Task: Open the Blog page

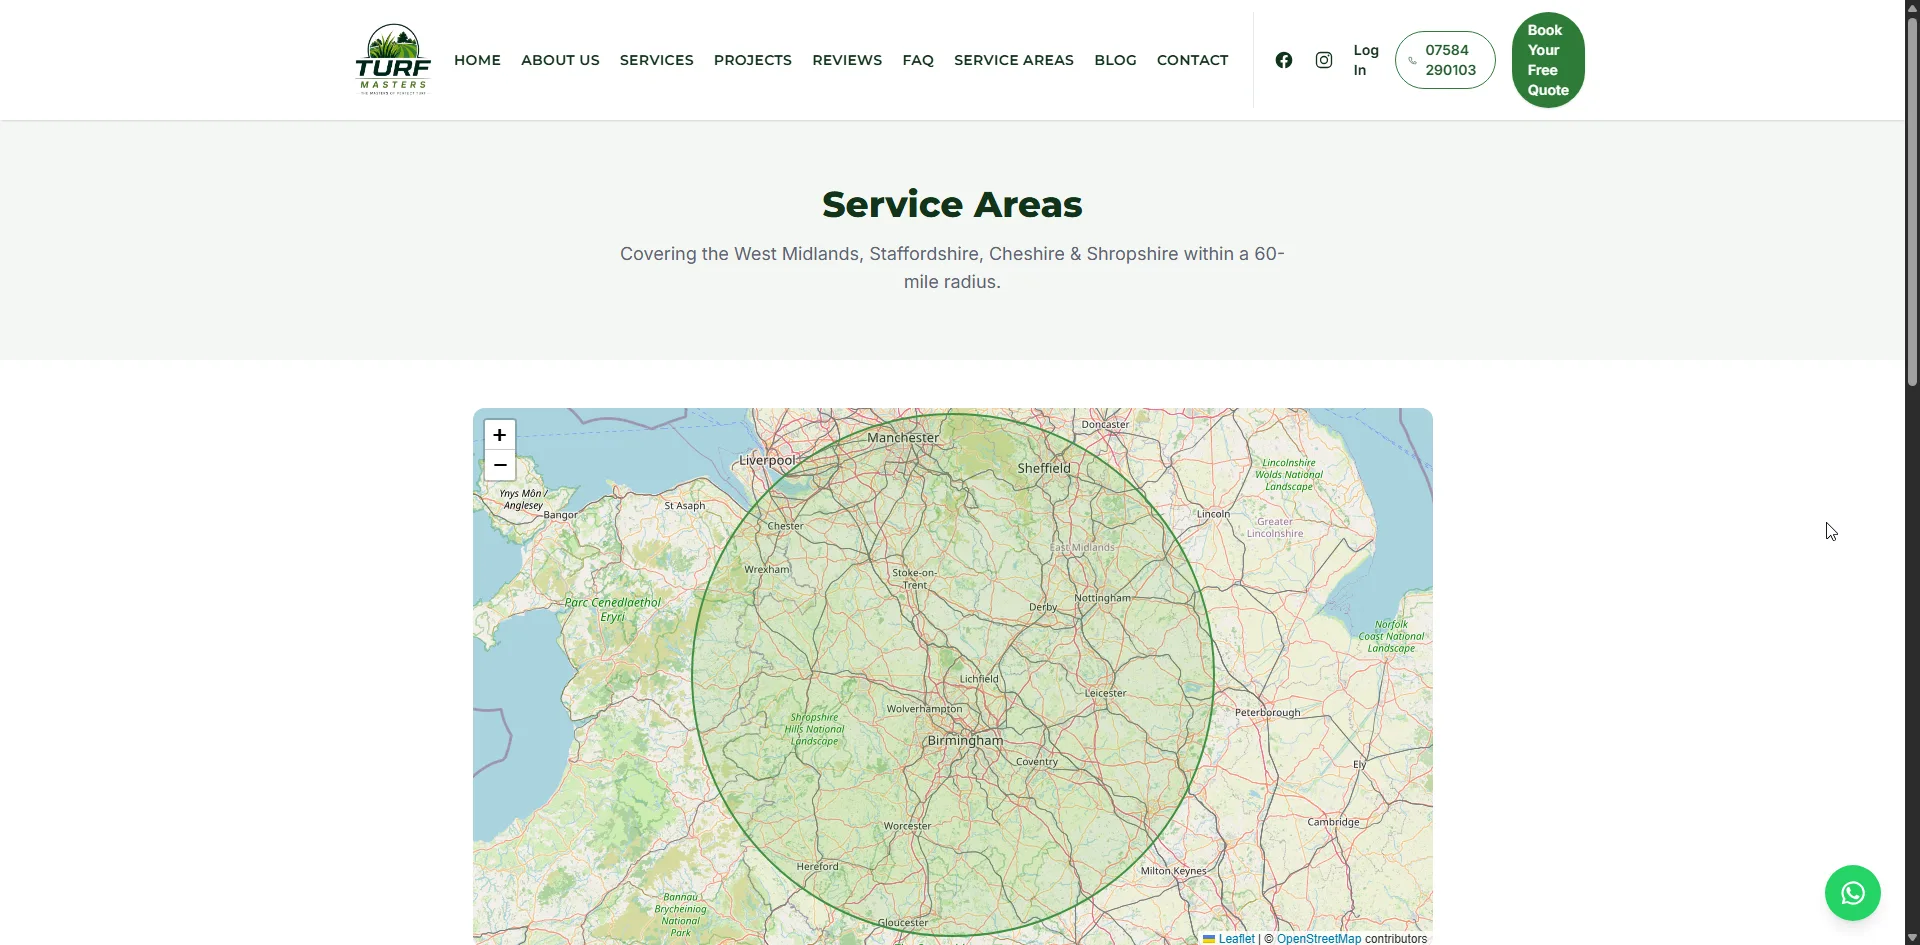Action: pos(1115,60)
